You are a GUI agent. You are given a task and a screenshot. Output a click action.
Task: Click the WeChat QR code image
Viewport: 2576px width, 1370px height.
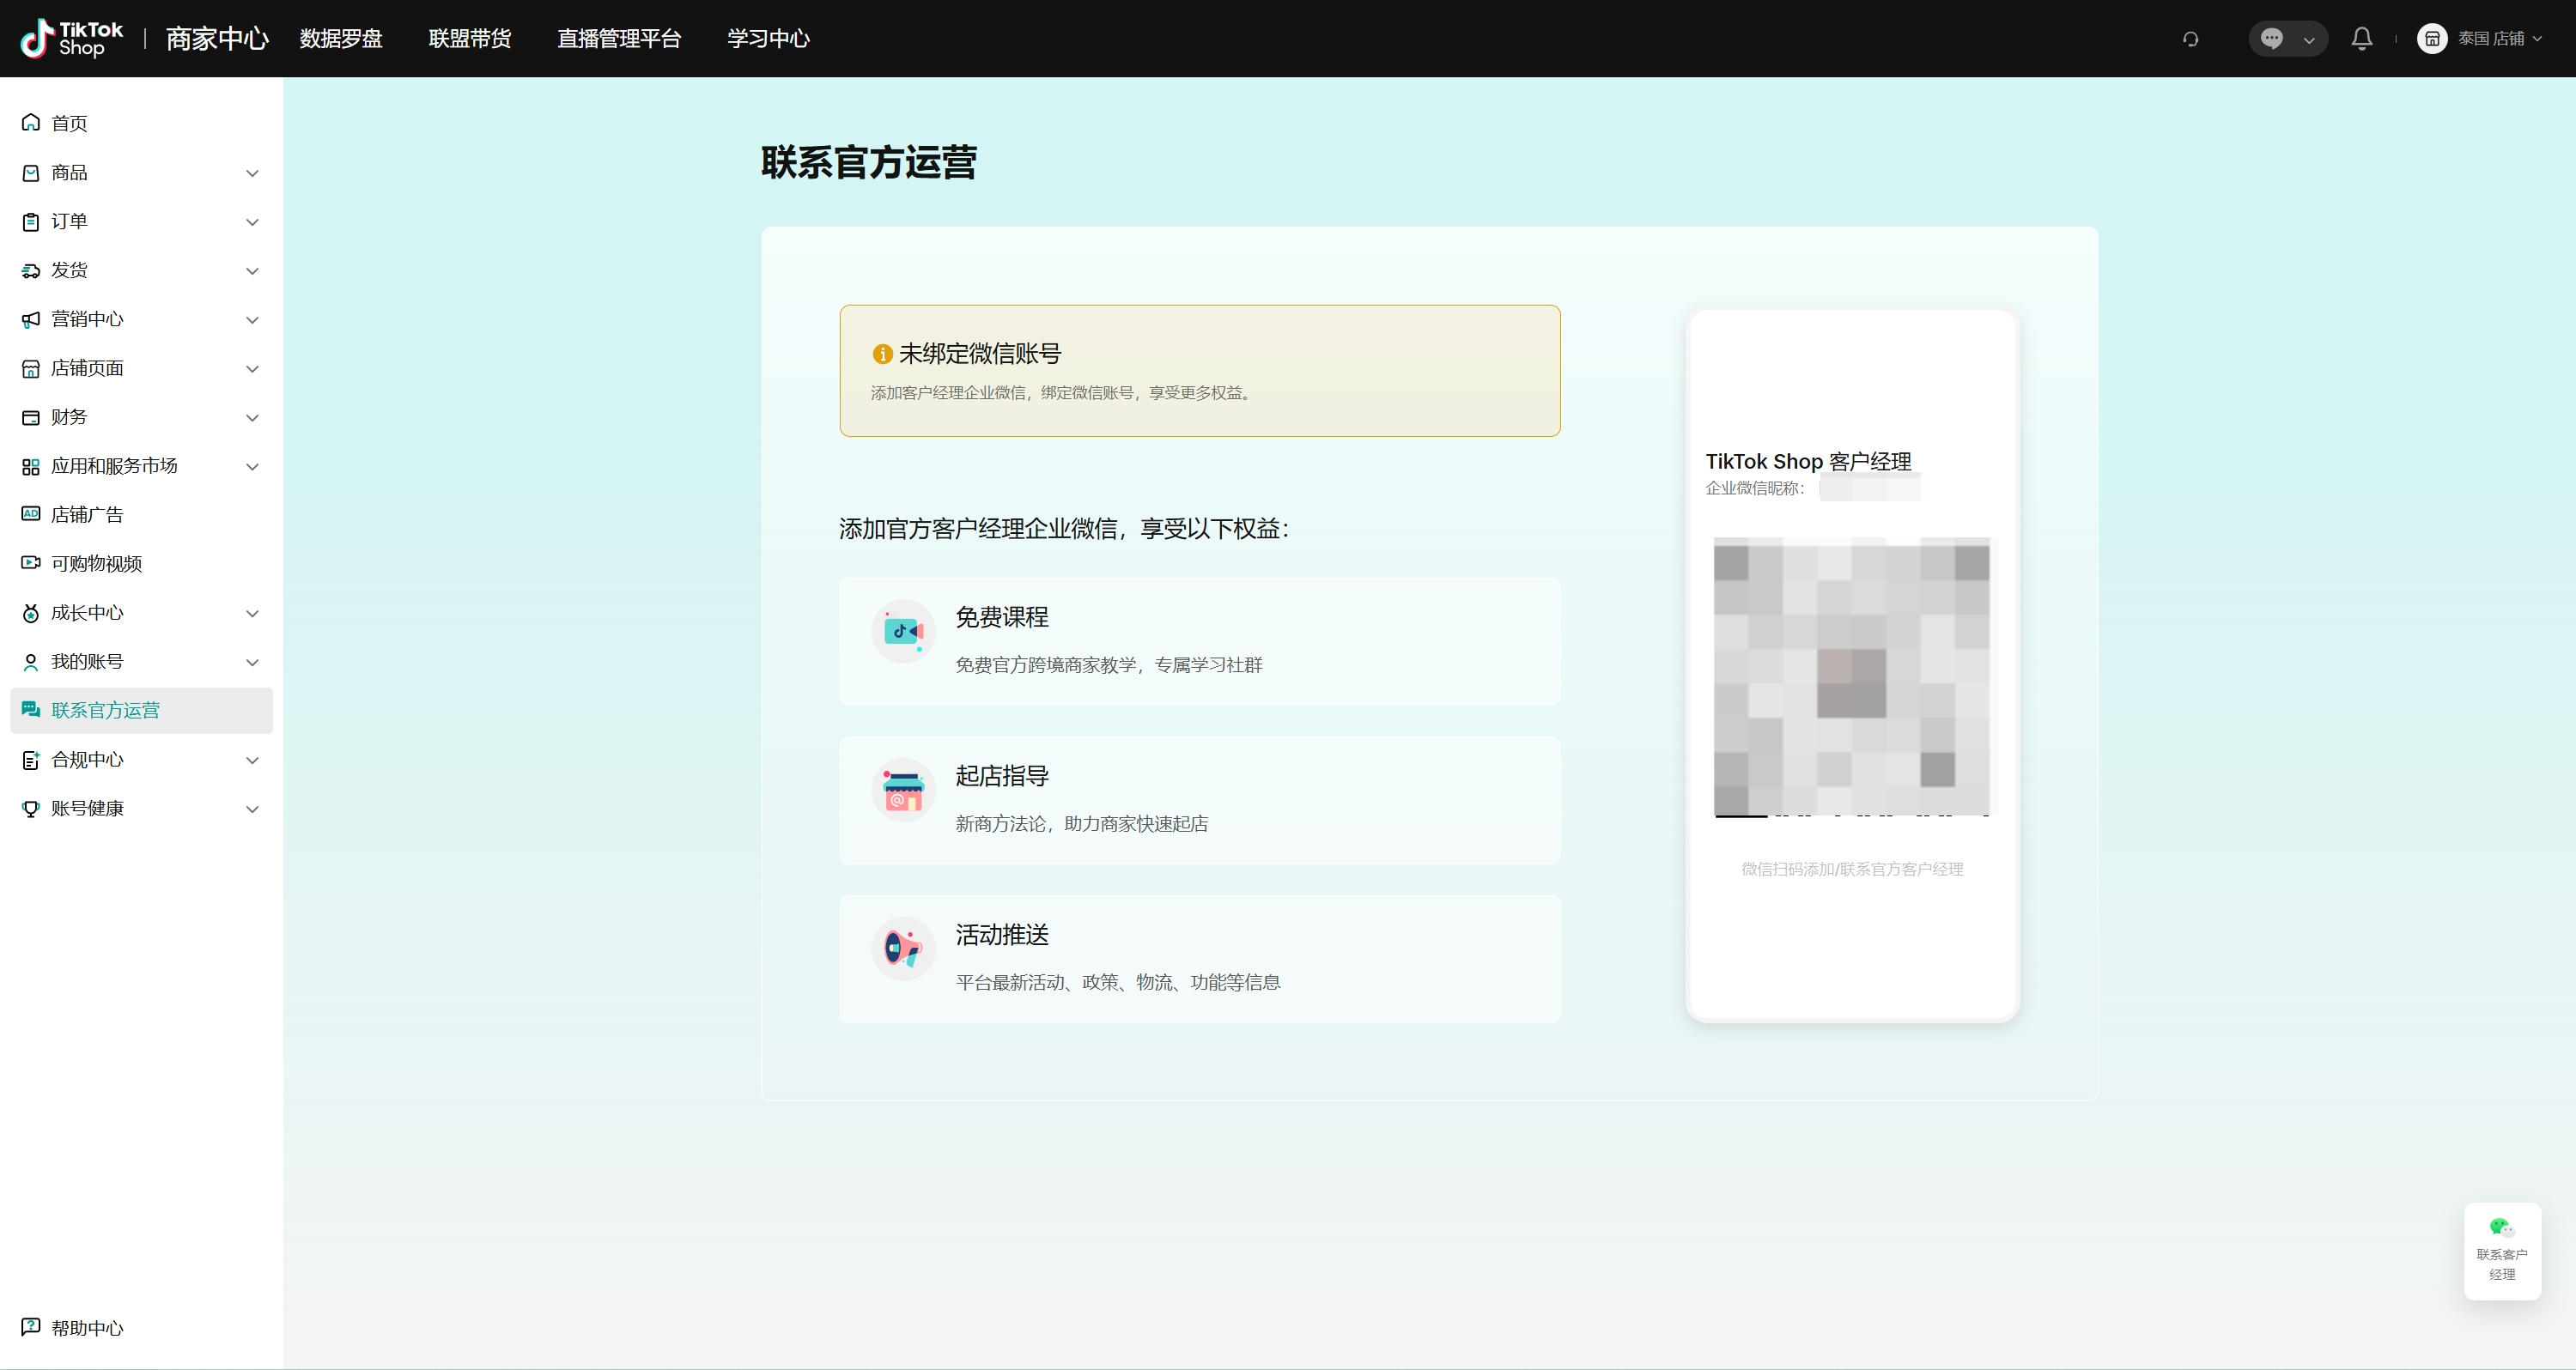coord(1851,677)
